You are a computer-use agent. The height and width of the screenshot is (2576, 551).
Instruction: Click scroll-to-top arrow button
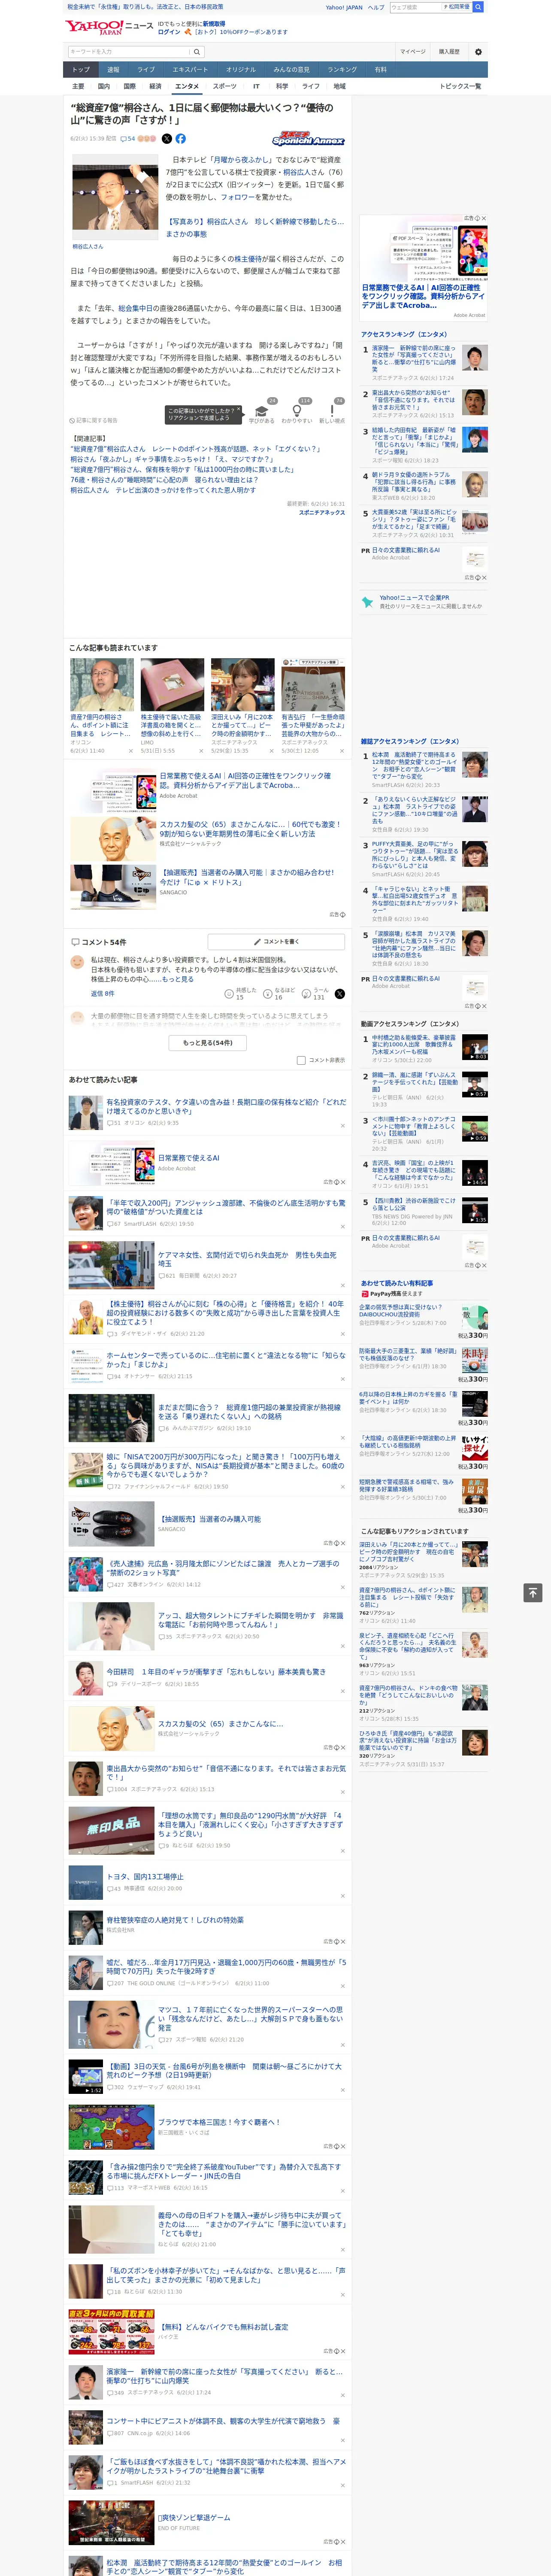coord(533,1593)
